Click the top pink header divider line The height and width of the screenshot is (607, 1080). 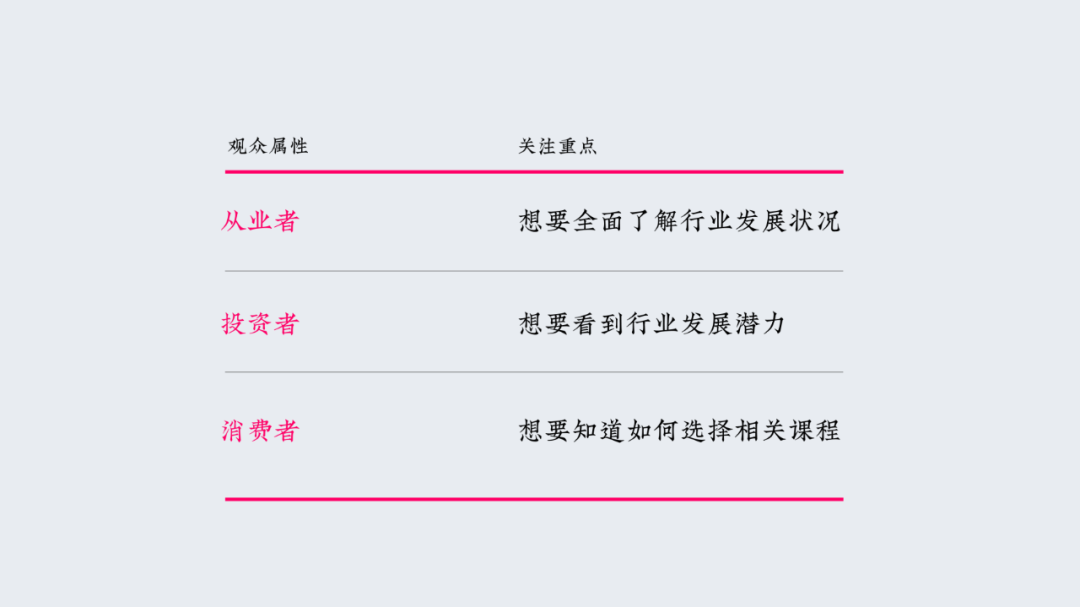tap(534, 172)
